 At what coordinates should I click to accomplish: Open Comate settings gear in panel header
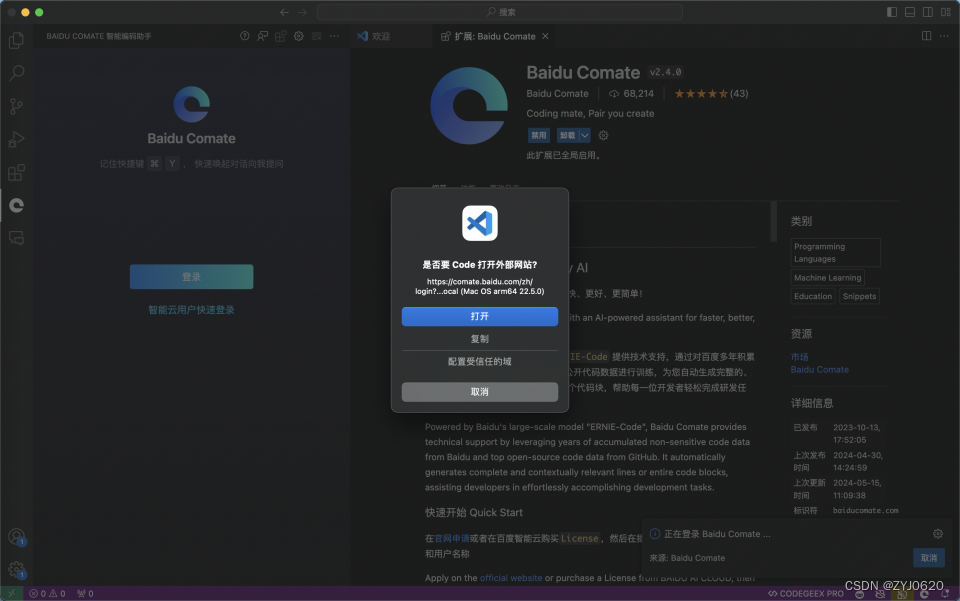[299, 36]
